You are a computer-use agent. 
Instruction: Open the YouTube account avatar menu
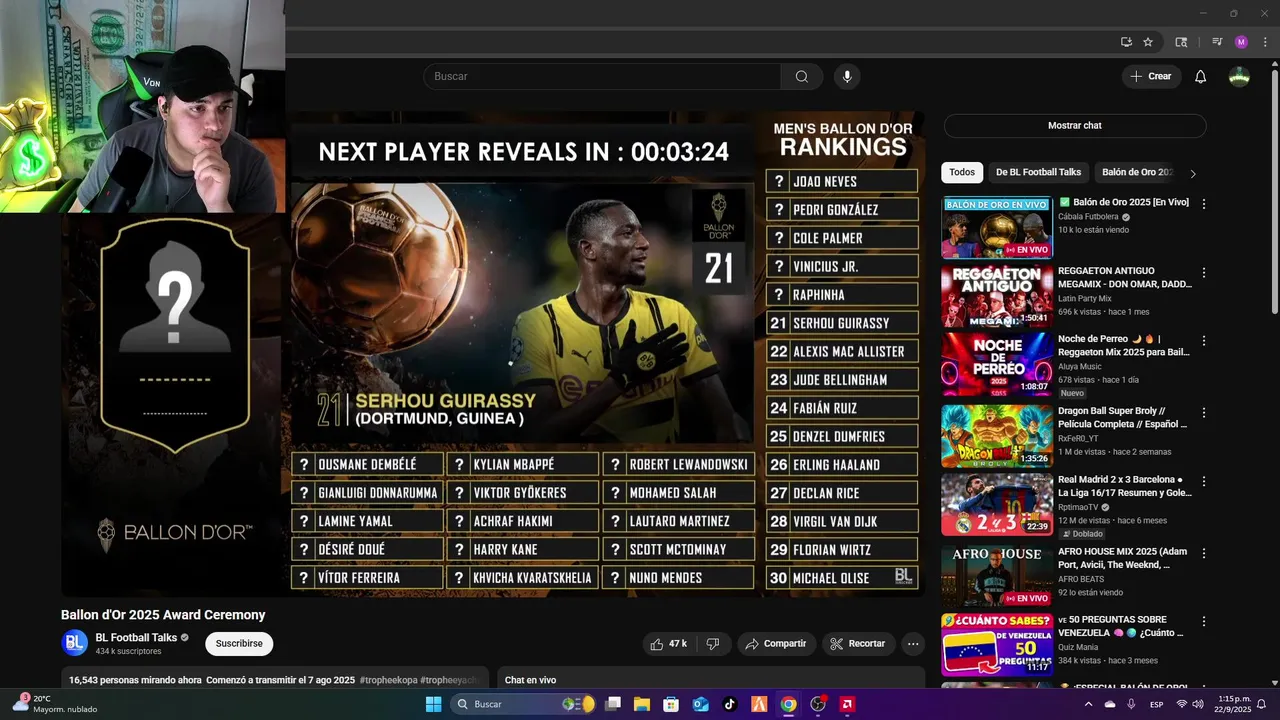point(1239,77)
